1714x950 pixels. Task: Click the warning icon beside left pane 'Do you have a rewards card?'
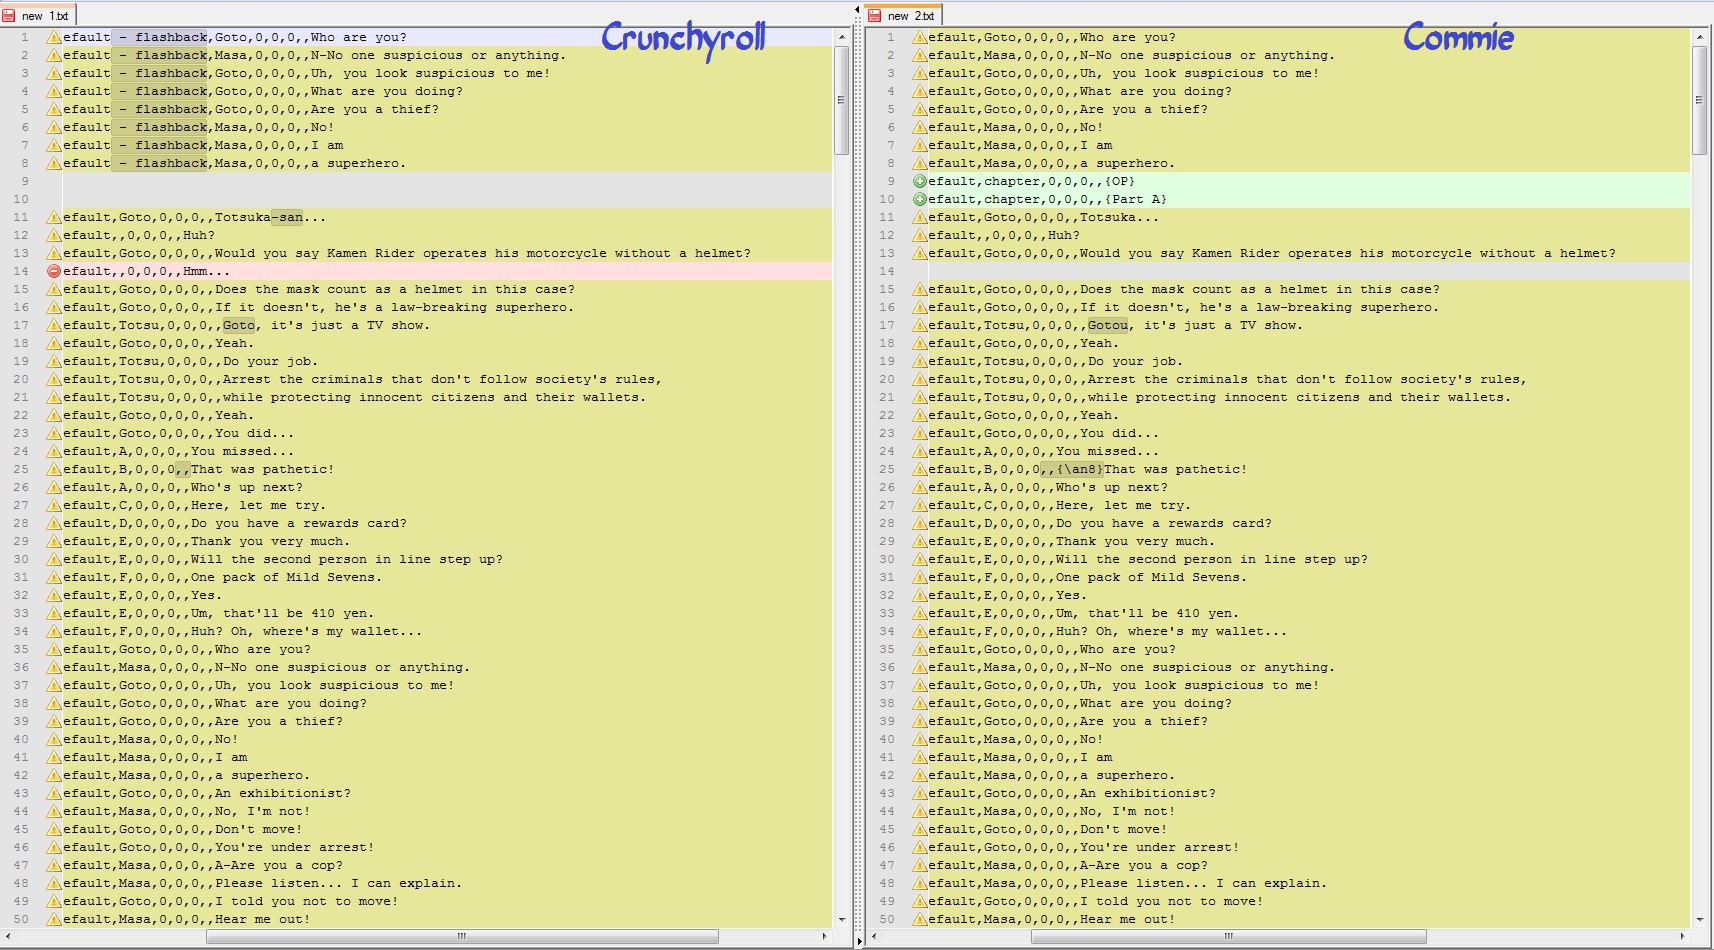tap(54, 523)
